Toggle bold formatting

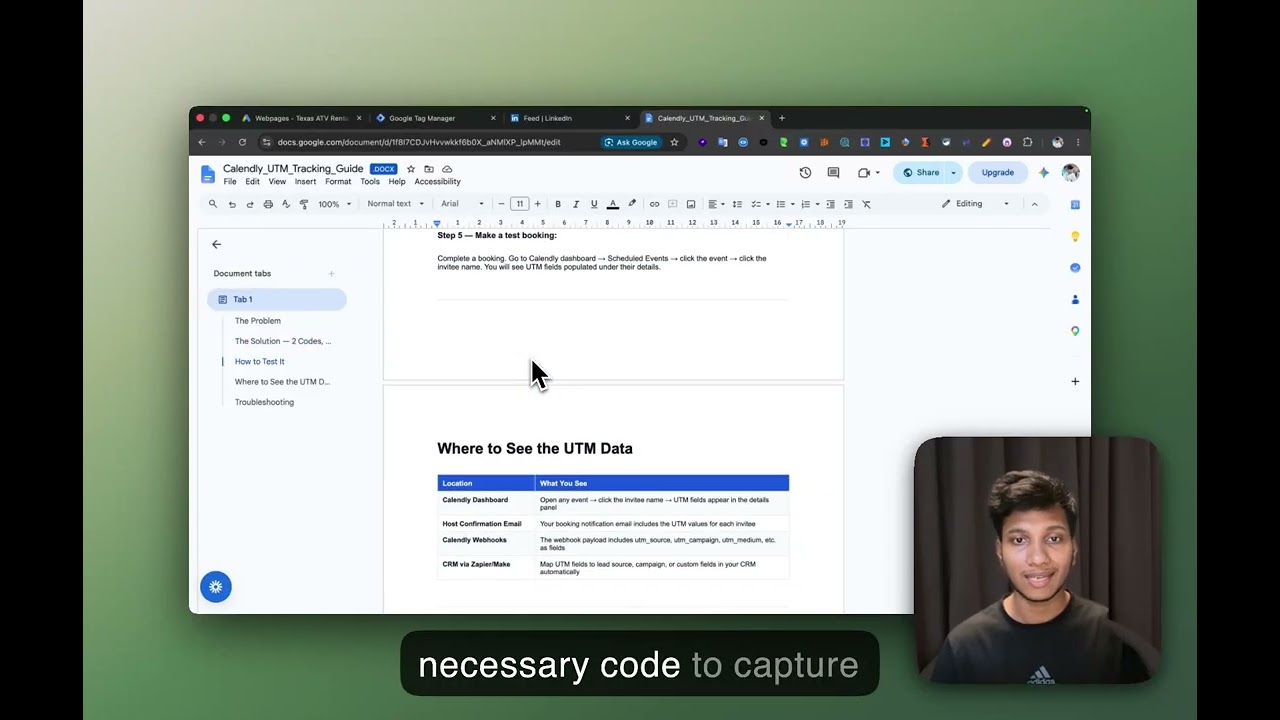[558, 204]
